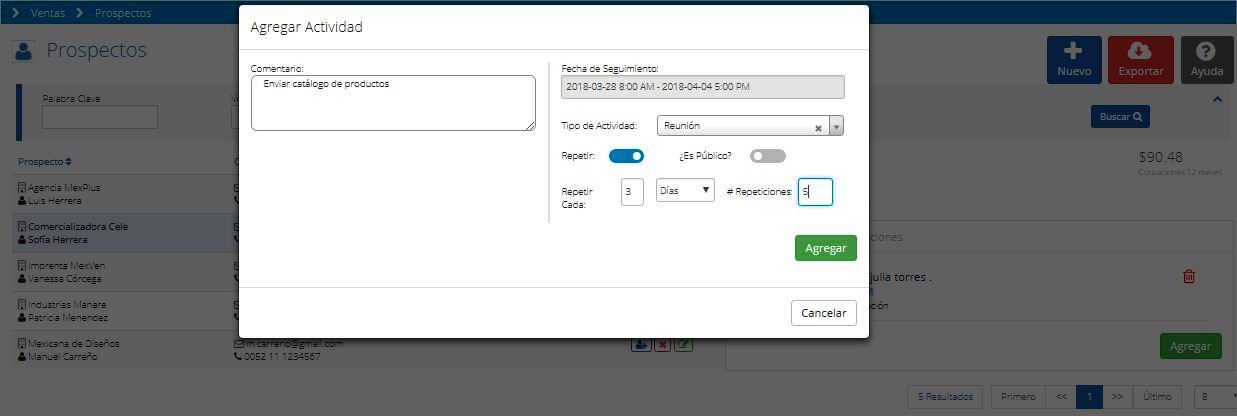This screenshot has height=416, width=1237.
Task: Click the green Agregar button in dialog
Action: pyautogui.click(x=826, y=248)
